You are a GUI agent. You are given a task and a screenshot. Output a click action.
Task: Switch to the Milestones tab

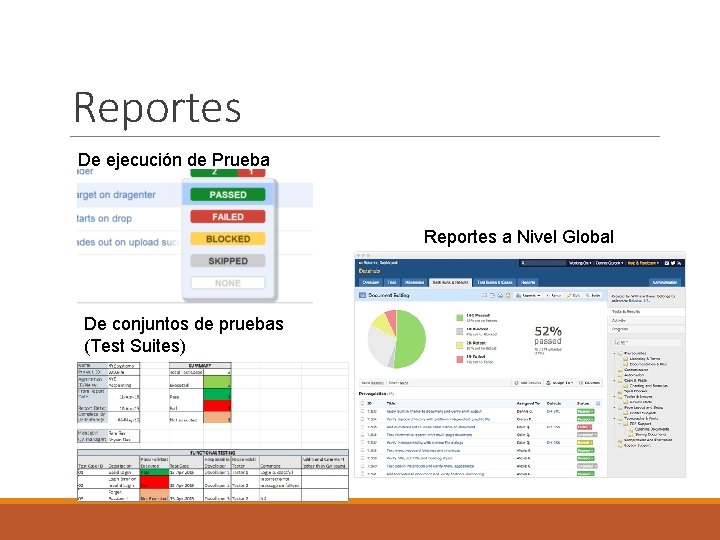click(415, 282)
